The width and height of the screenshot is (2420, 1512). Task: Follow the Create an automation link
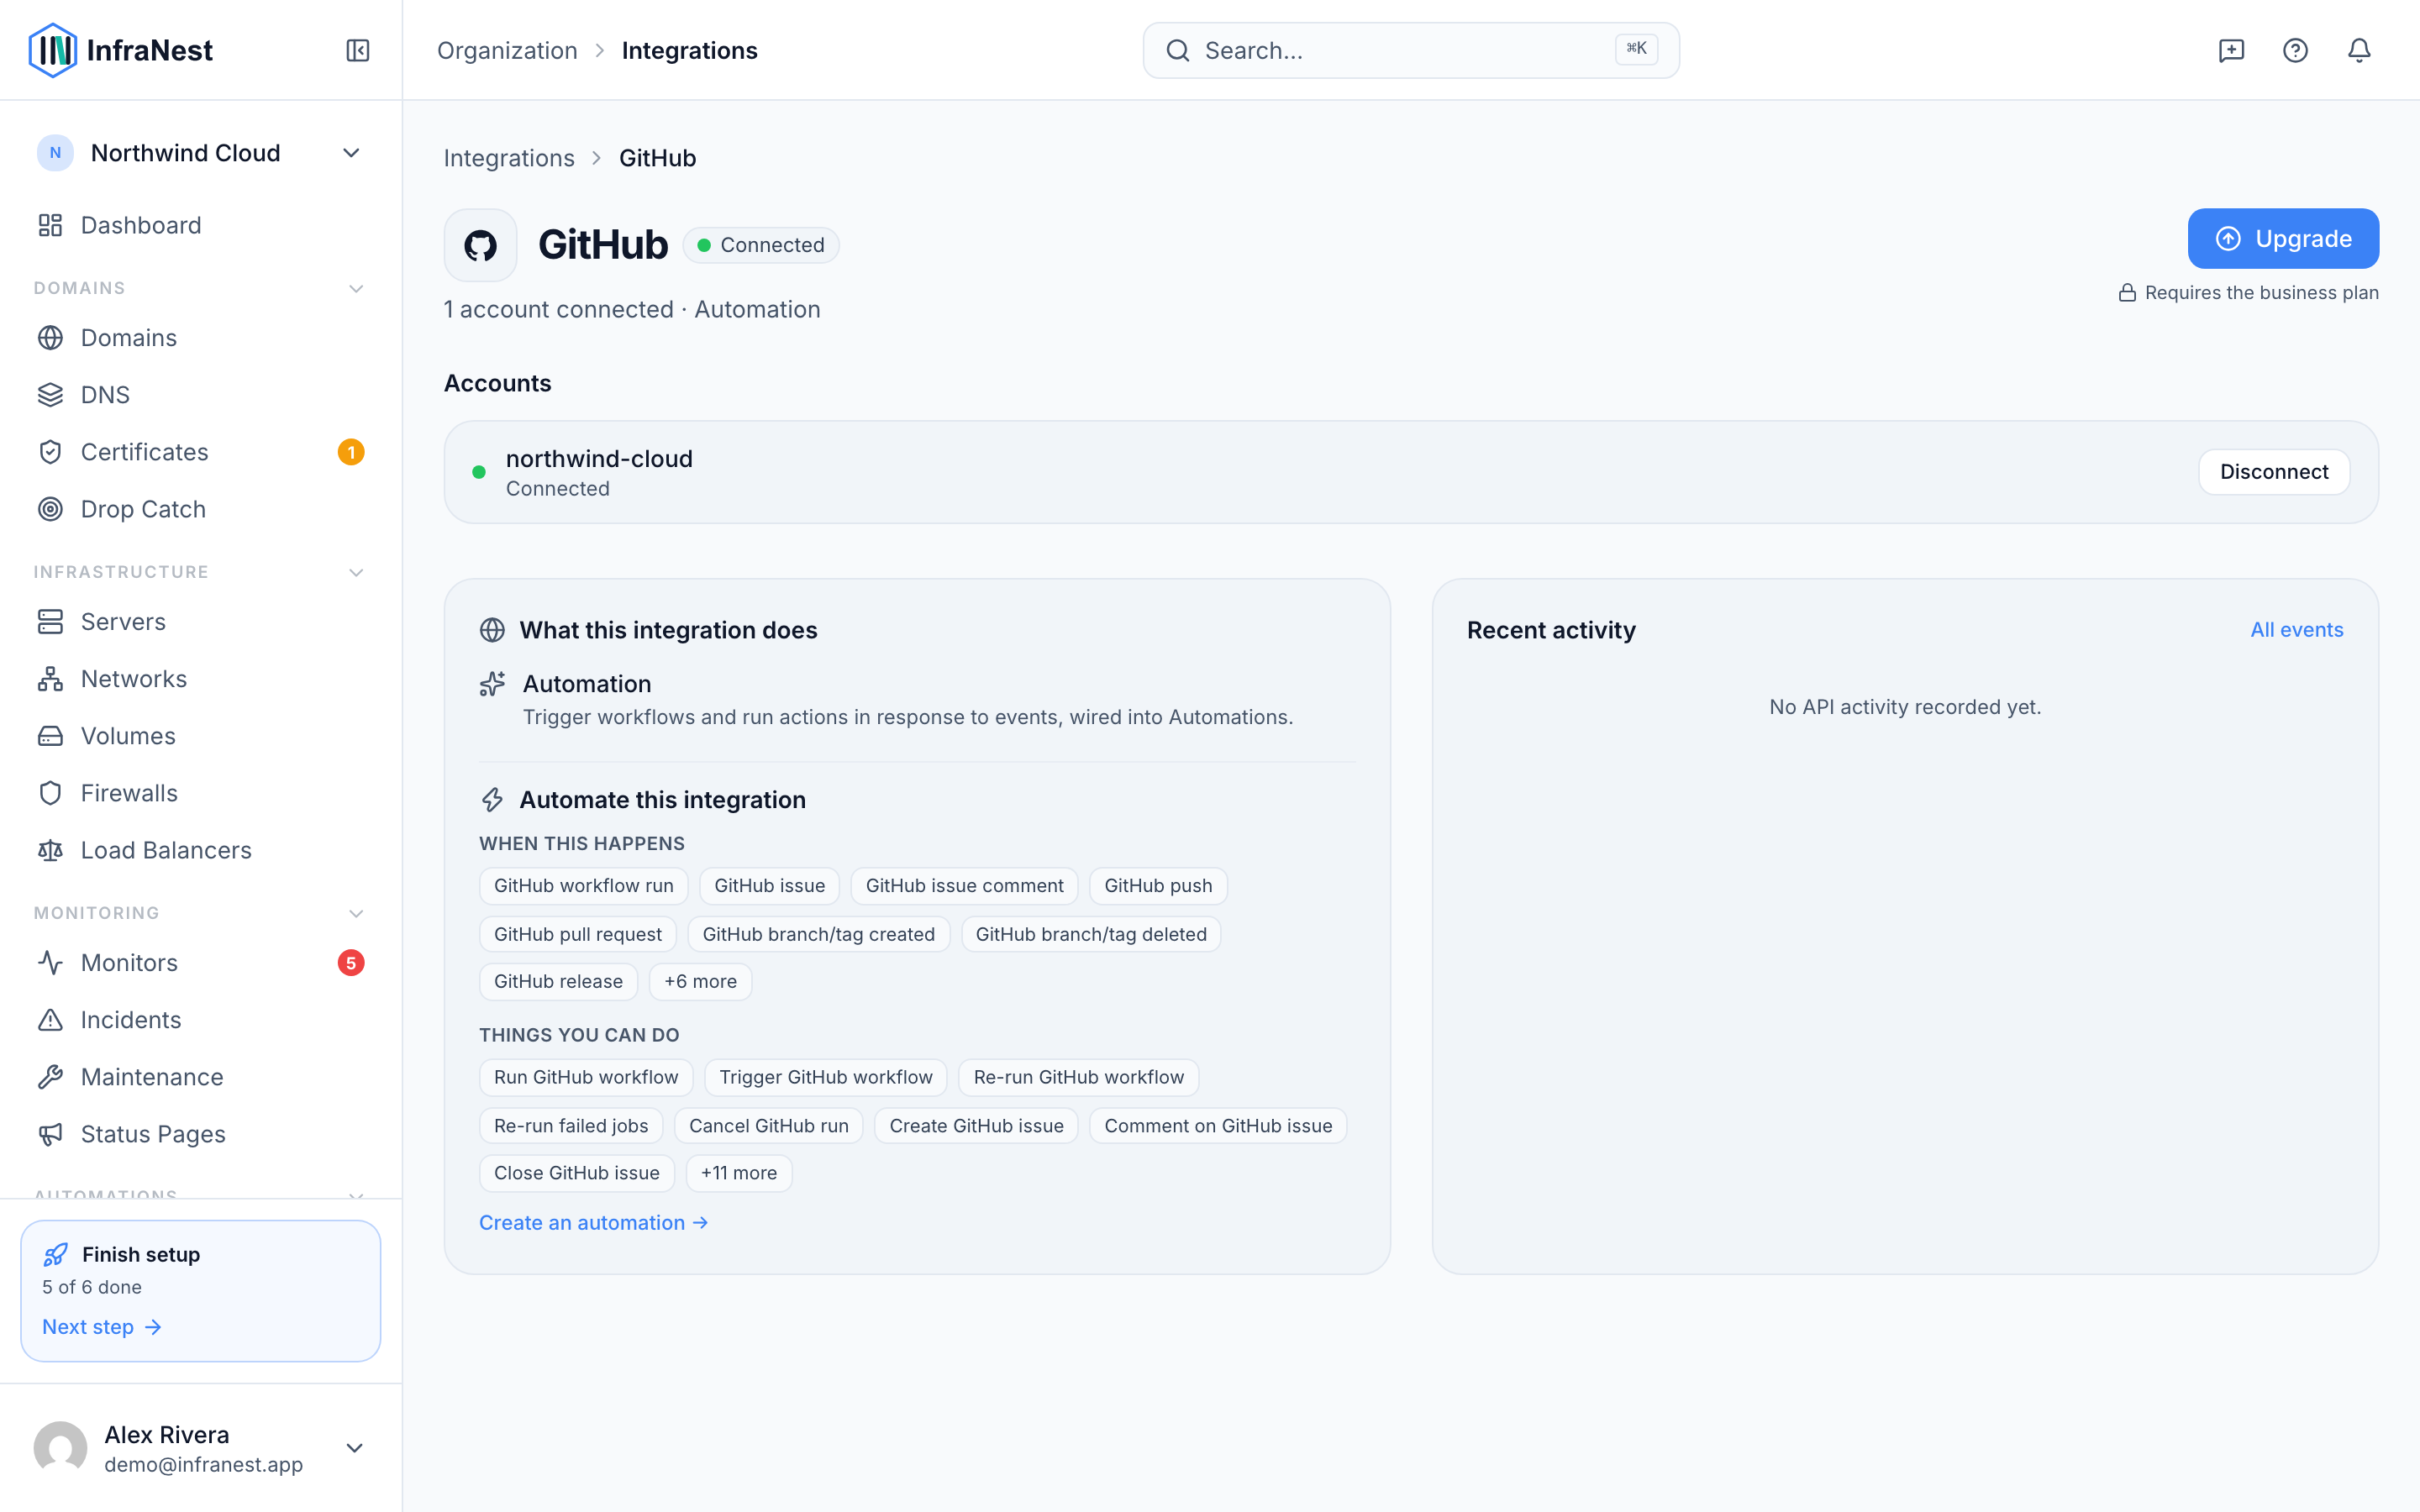pos(594,1223)
